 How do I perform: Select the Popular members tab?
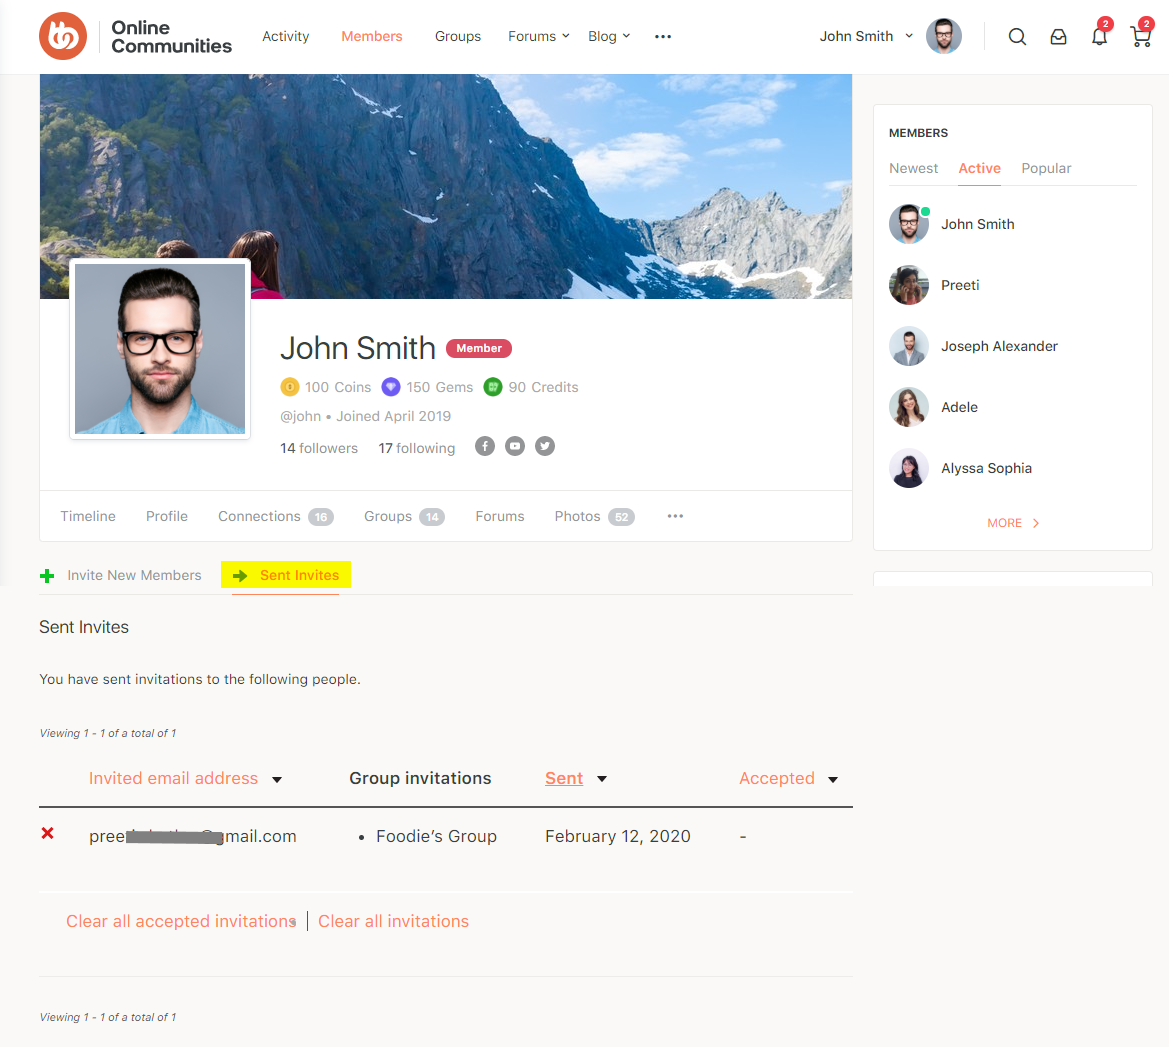click(1046, 168)
